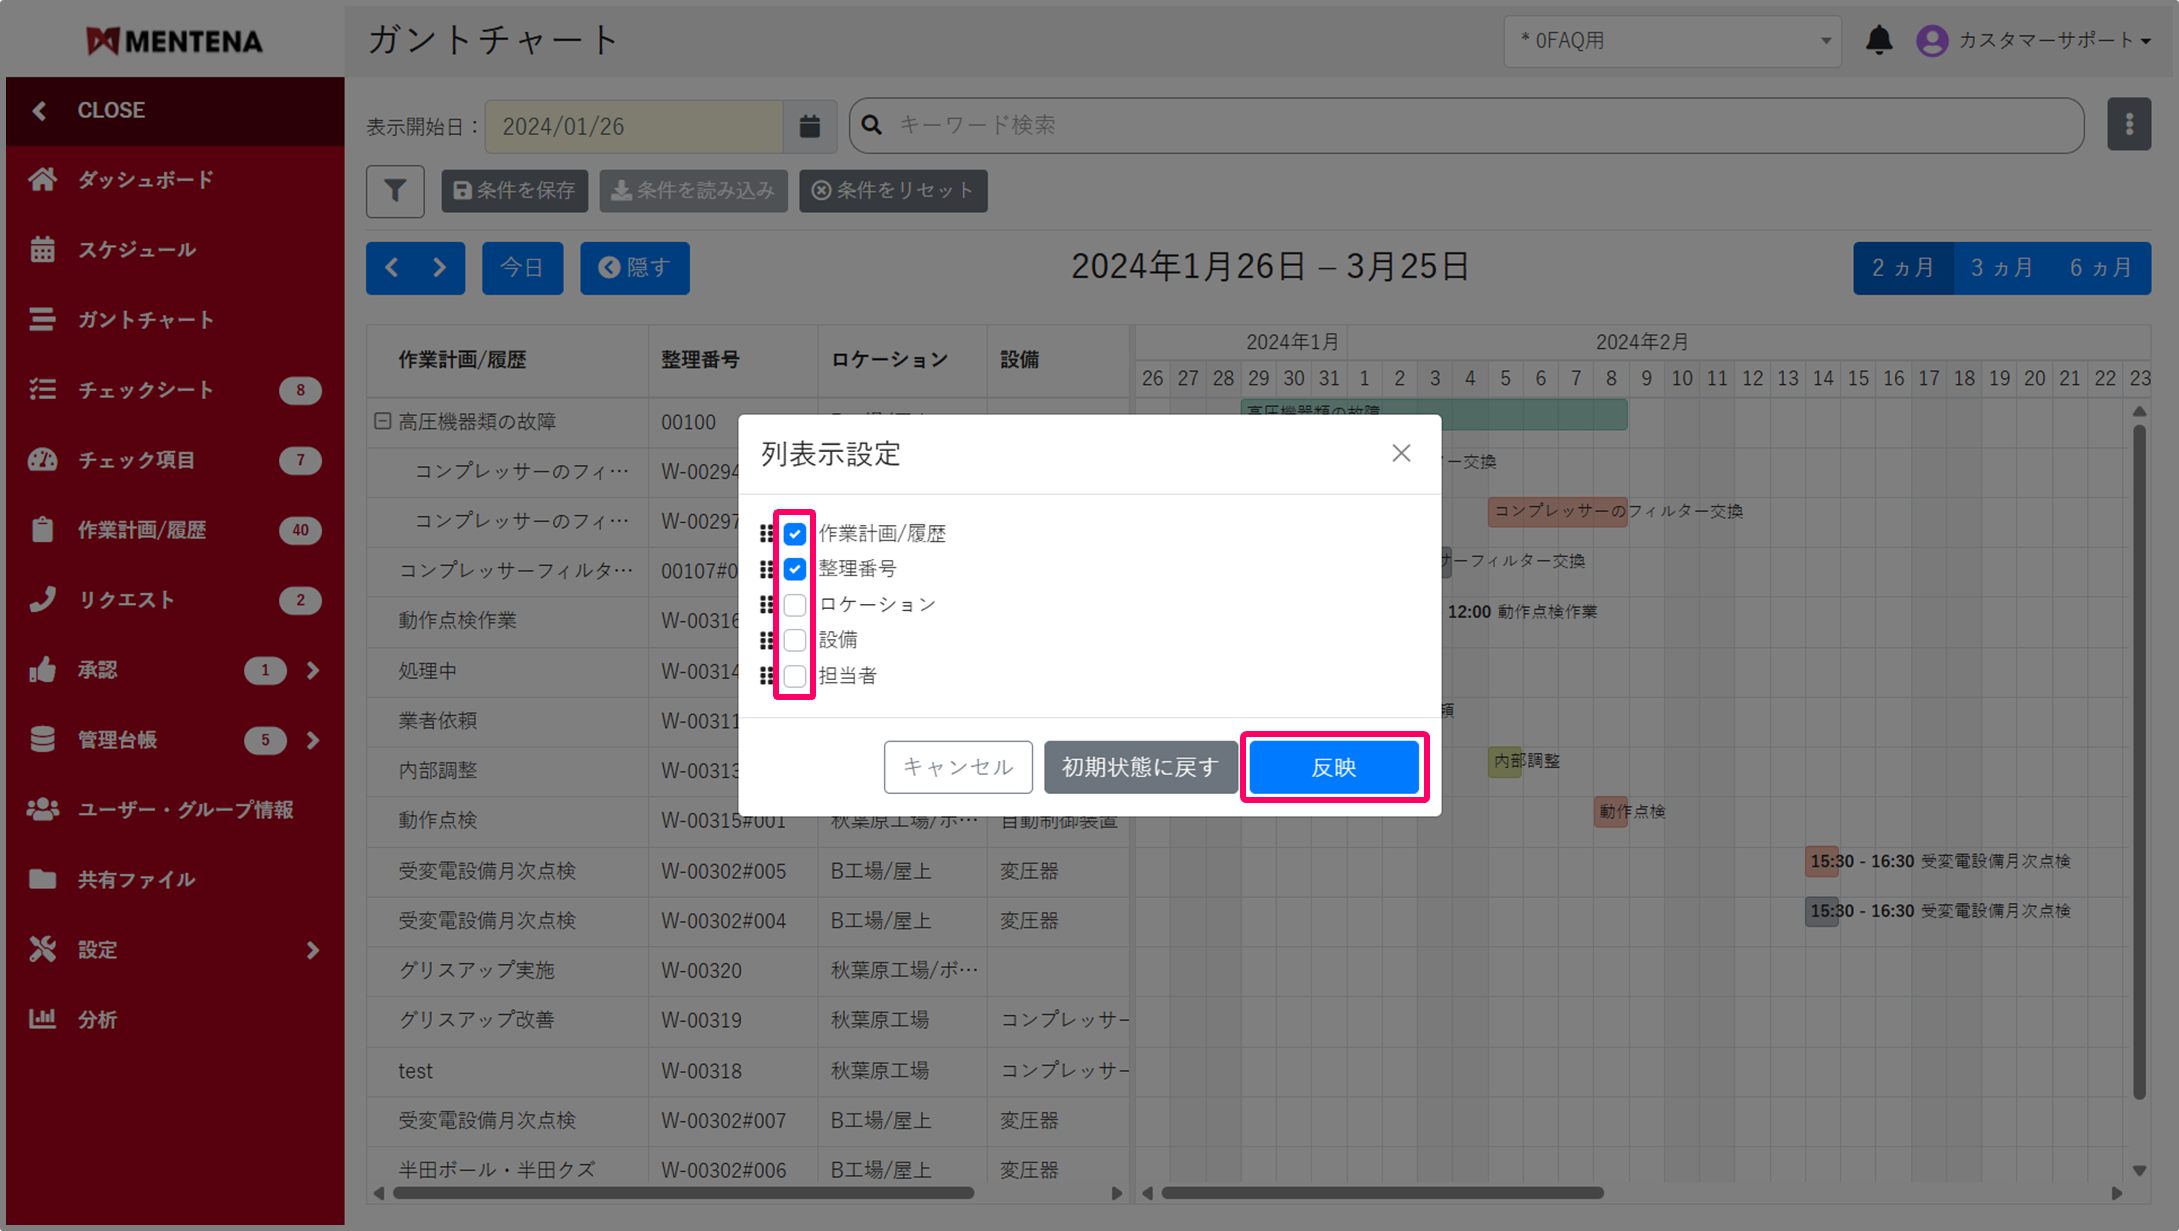Check the 設備 column checkbox
Viewport: 2179px width, 1231px height.
pos(795,640)
